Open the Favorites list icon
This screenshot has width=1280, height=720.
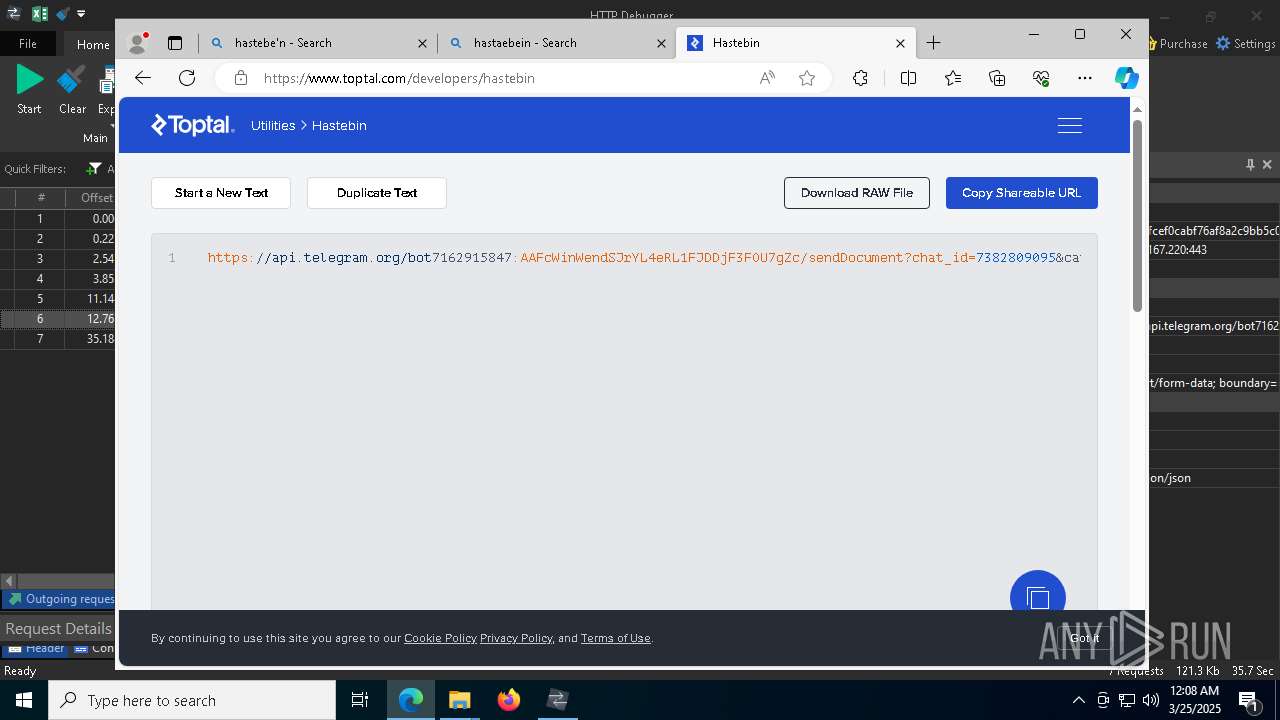(x=953, y=78)
